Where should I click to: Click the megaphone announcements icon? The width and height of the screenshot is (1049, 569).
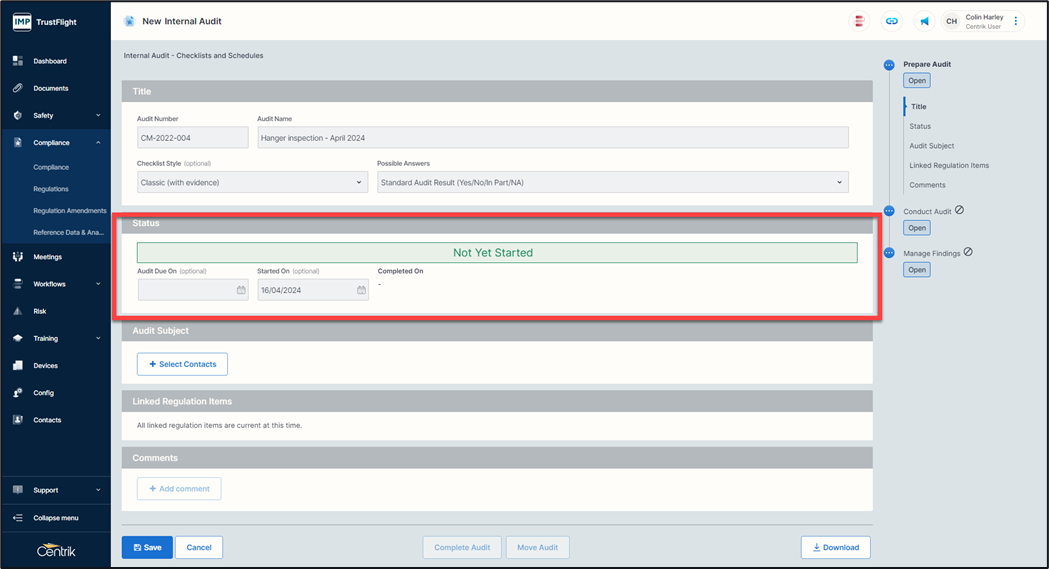point(924,21)
